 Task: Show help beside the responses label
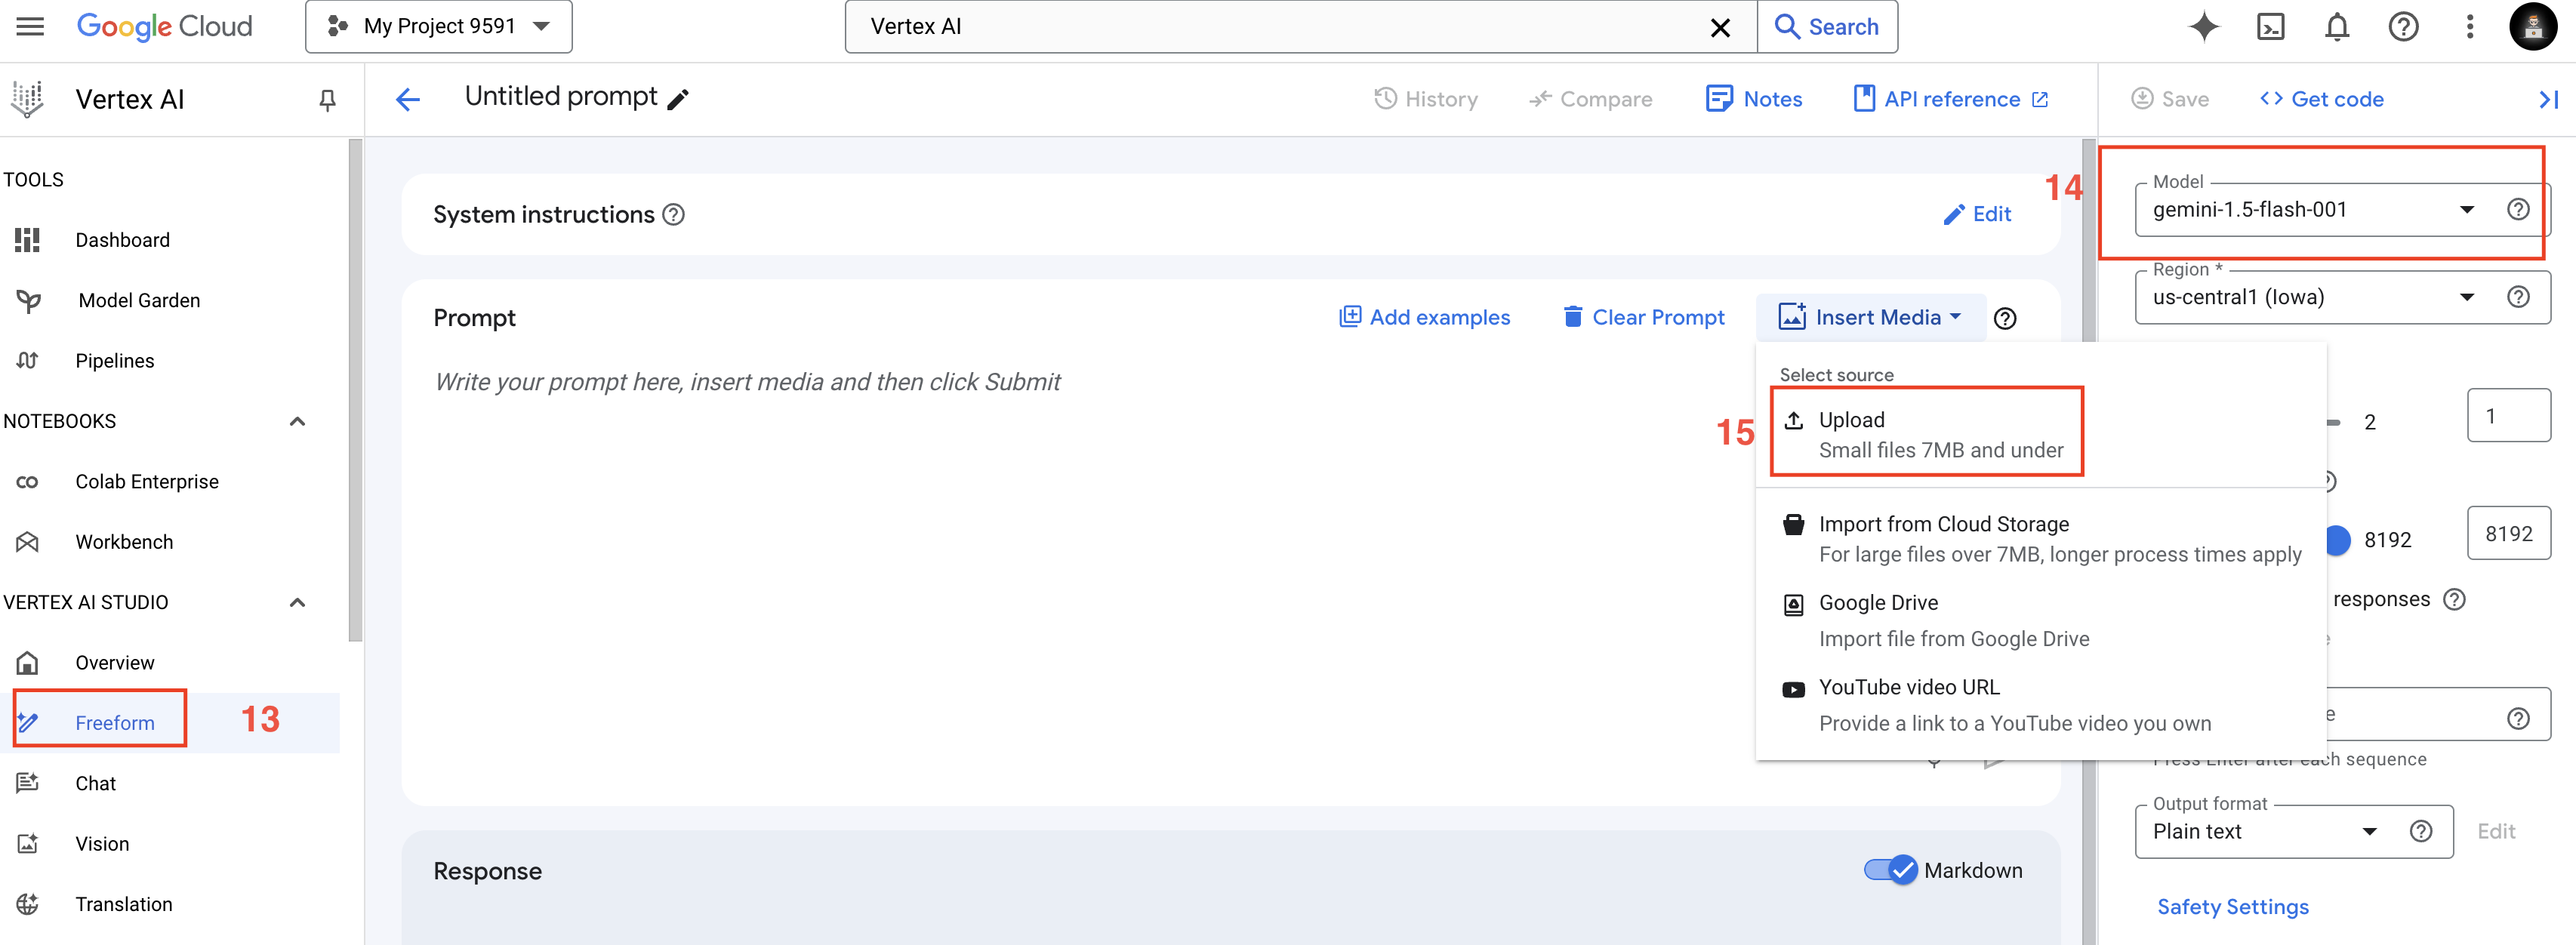(2454, 600)
